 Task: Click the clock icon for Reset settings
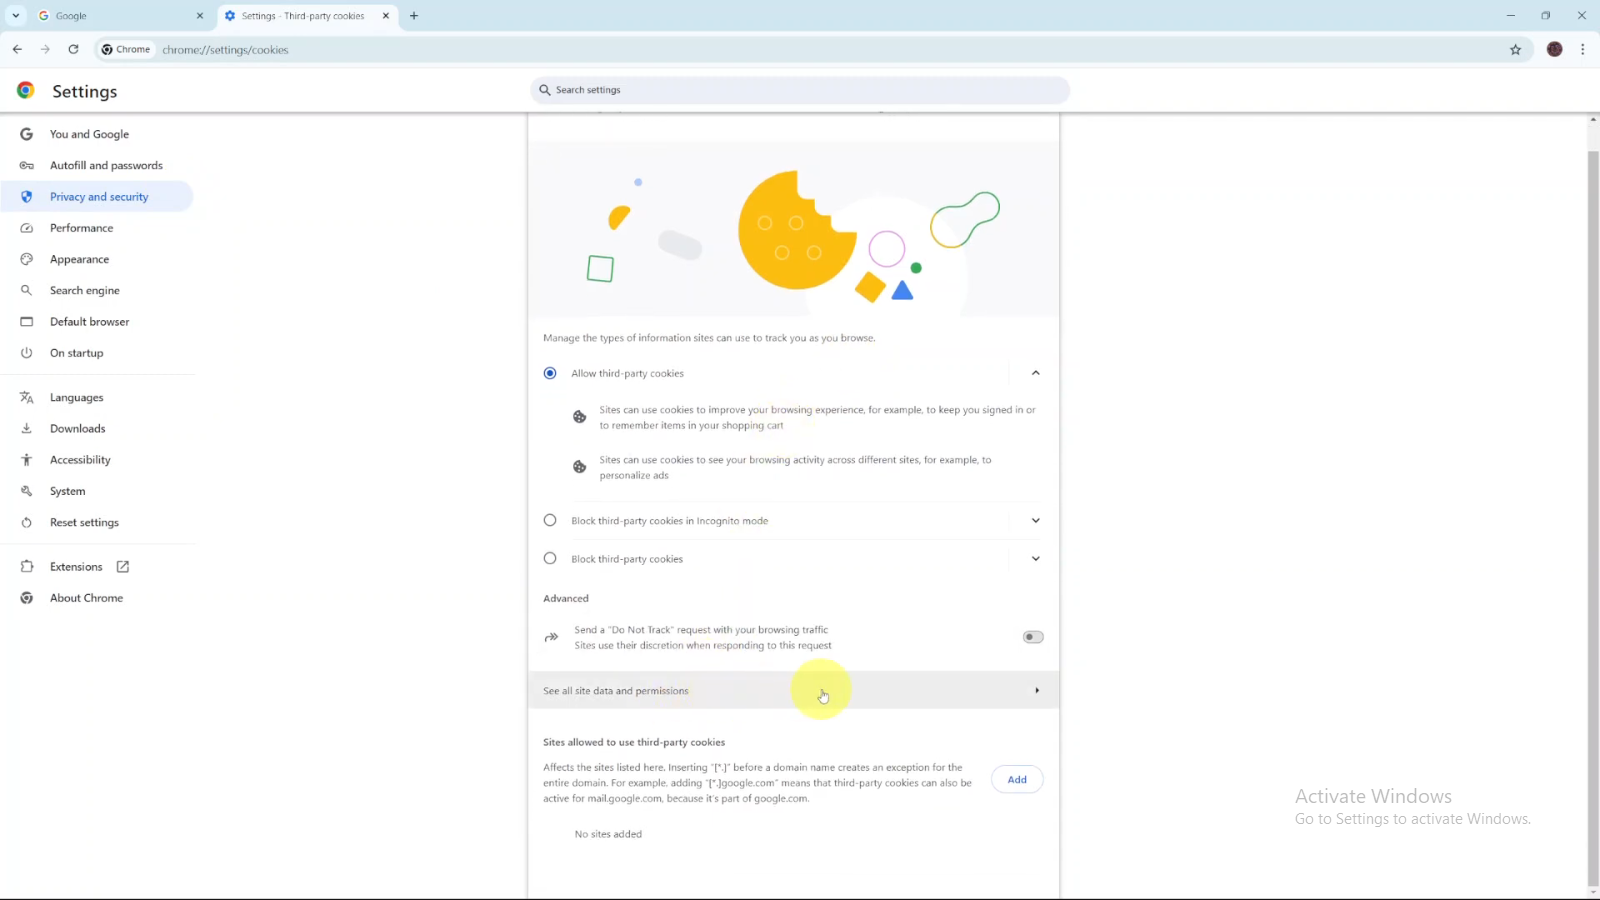[x=27, y=522]
